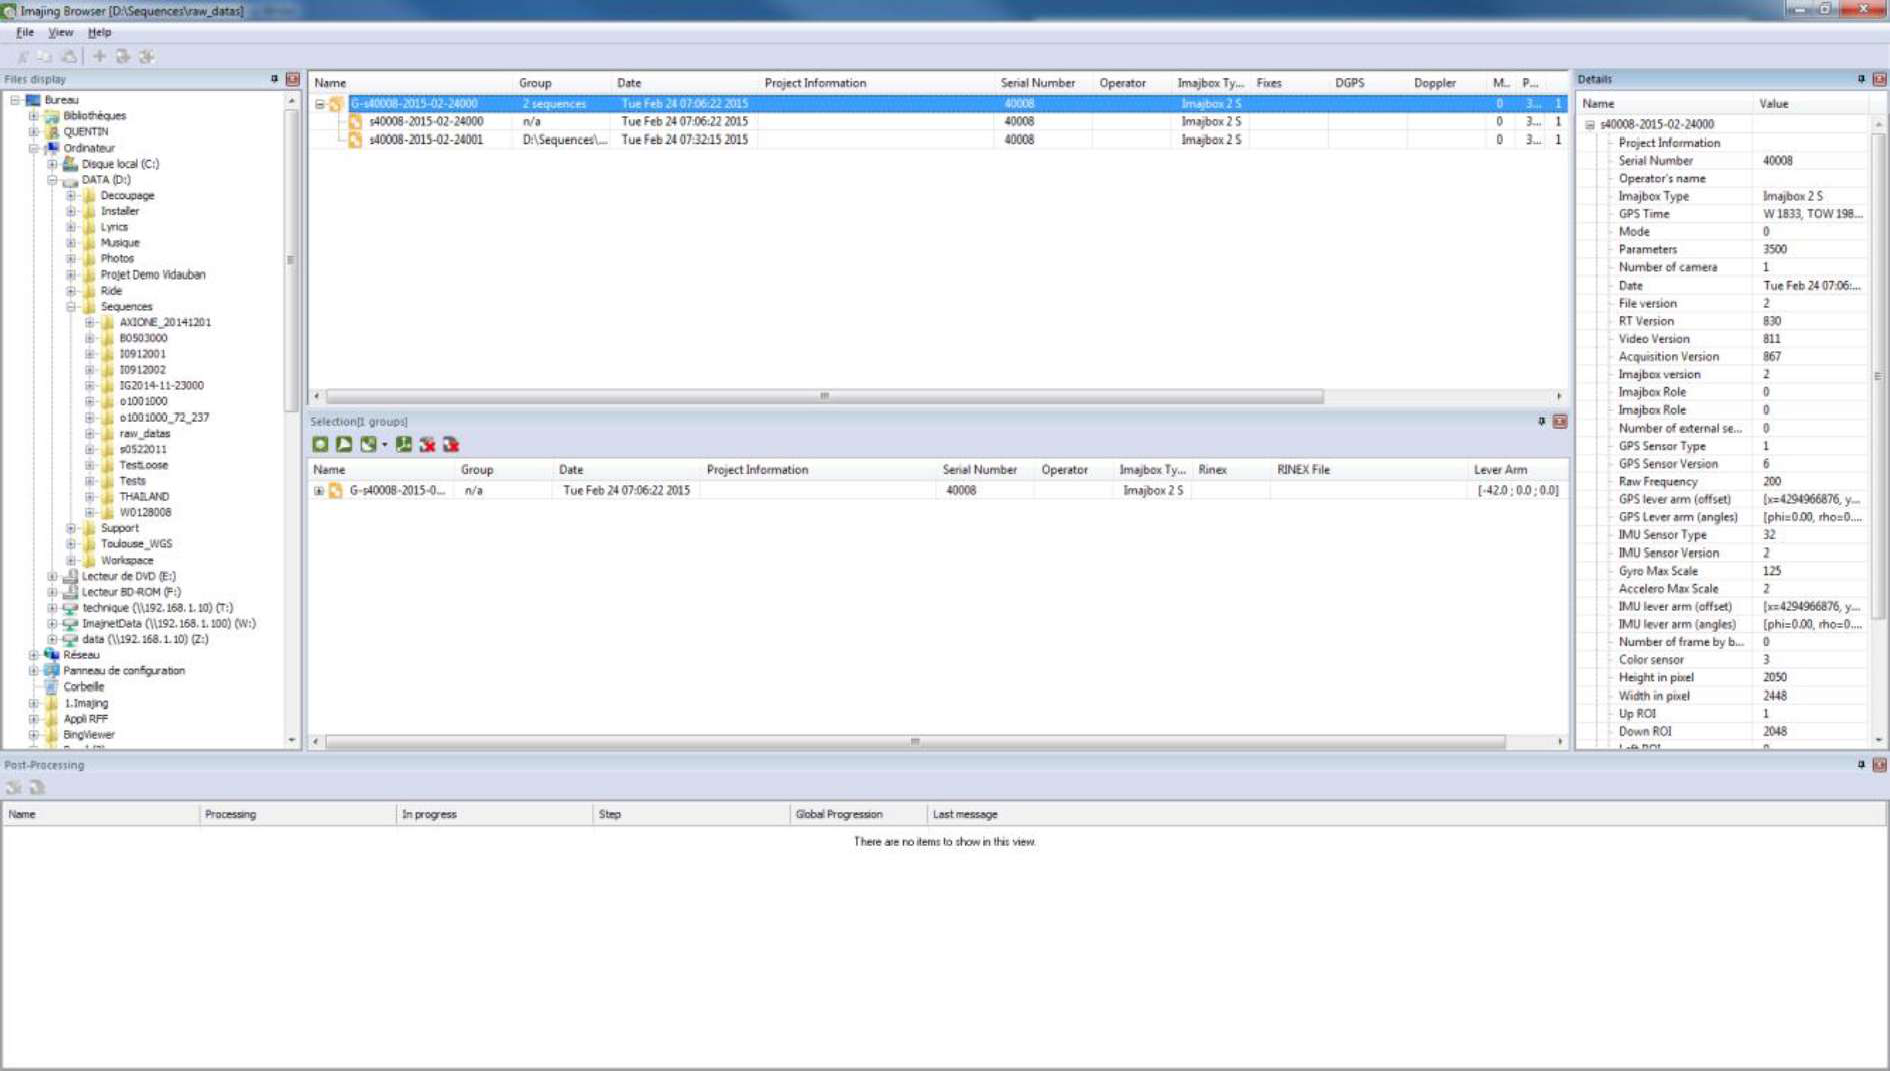Pin the Selection panel
Image resolution: width=1890 pixels, height=1071 pixels.
click(x=1541, y=421)
